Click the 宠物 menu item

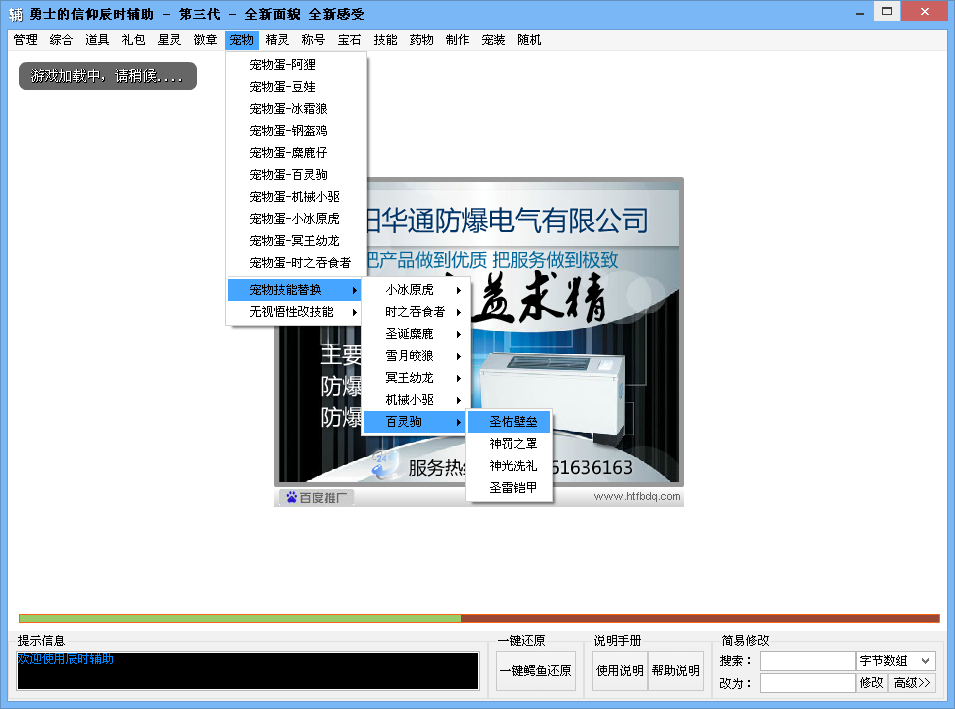click(241, 40)
